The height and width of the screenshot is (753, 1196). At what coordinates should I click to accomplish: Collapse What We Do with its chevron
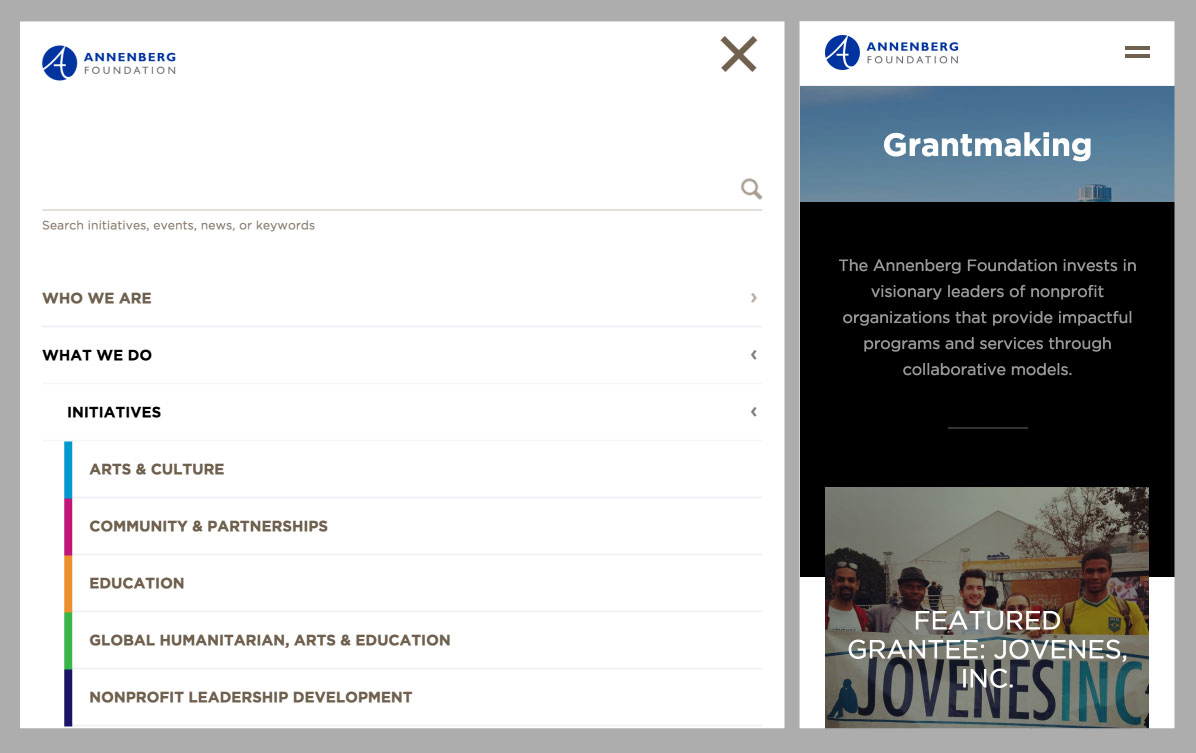point(754,355)
